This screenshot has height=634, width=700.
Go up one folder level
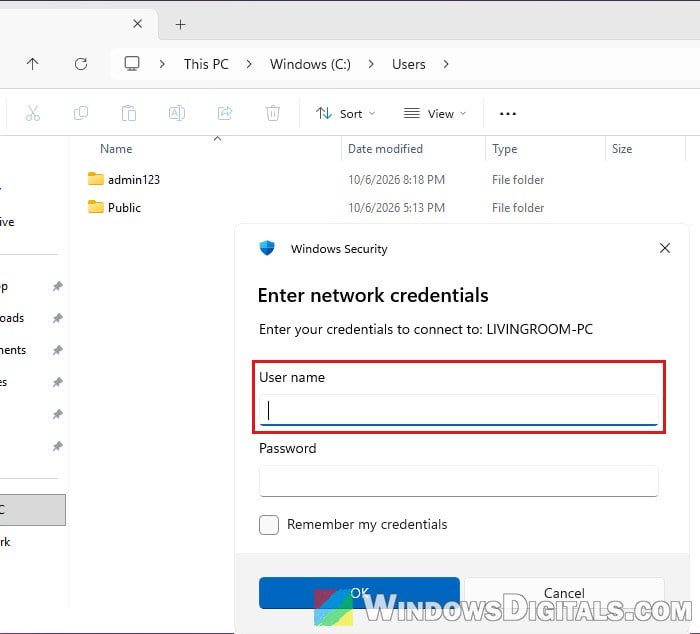point(33,64)
